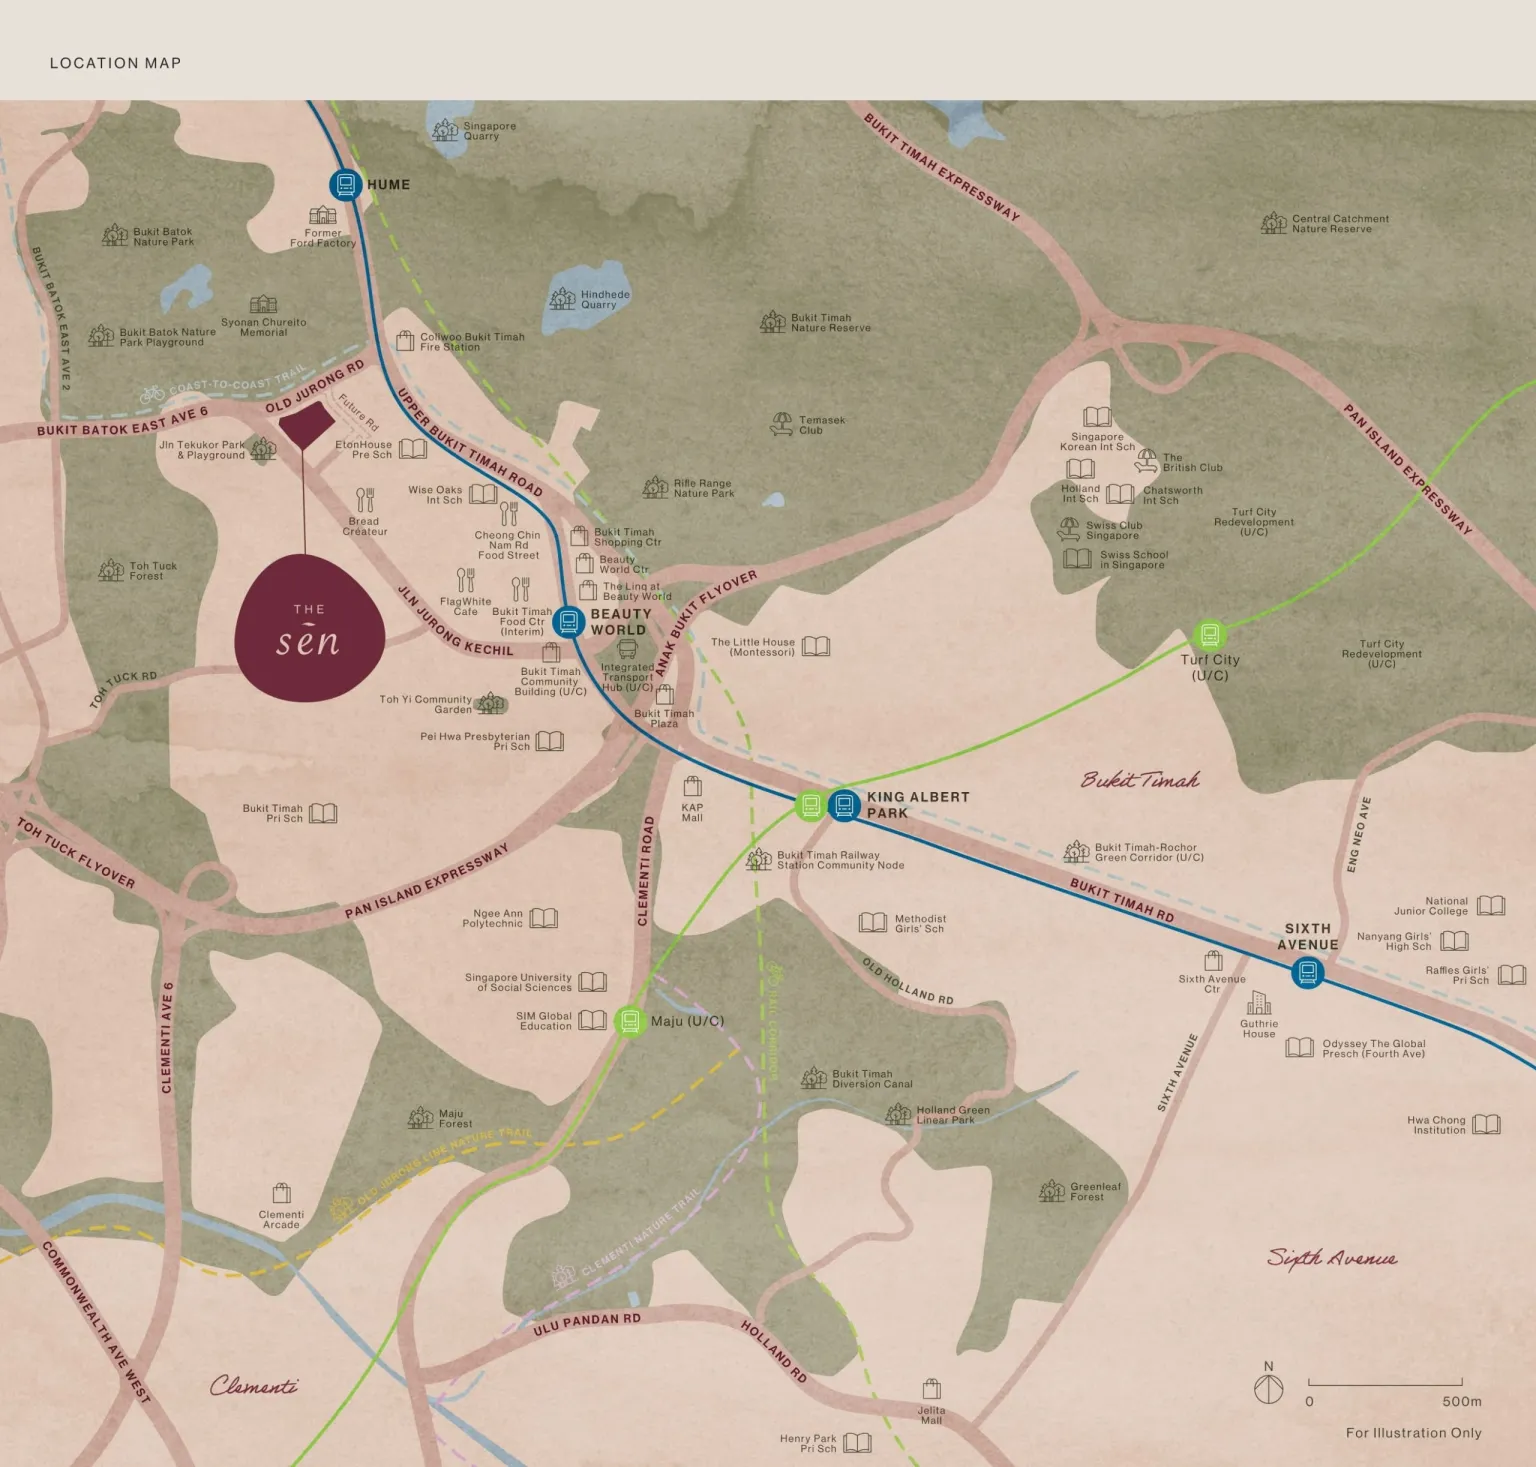Click the Location Map heading

tap(116, 63)
